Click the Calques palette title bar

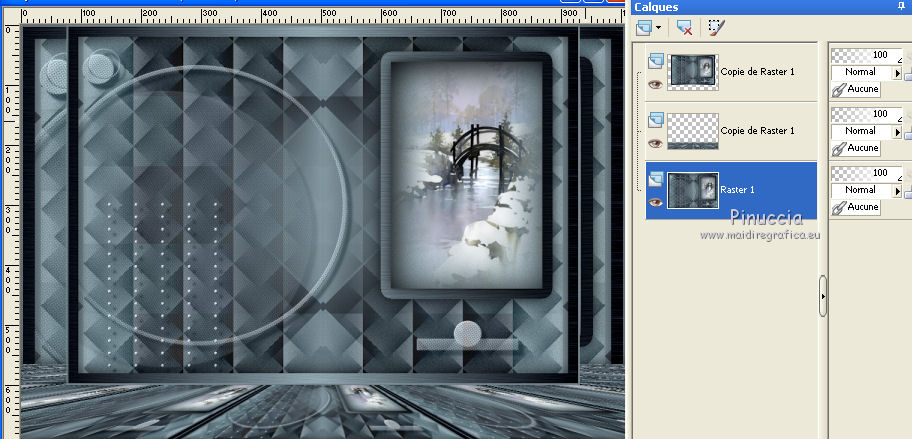(x=771, y=7)
